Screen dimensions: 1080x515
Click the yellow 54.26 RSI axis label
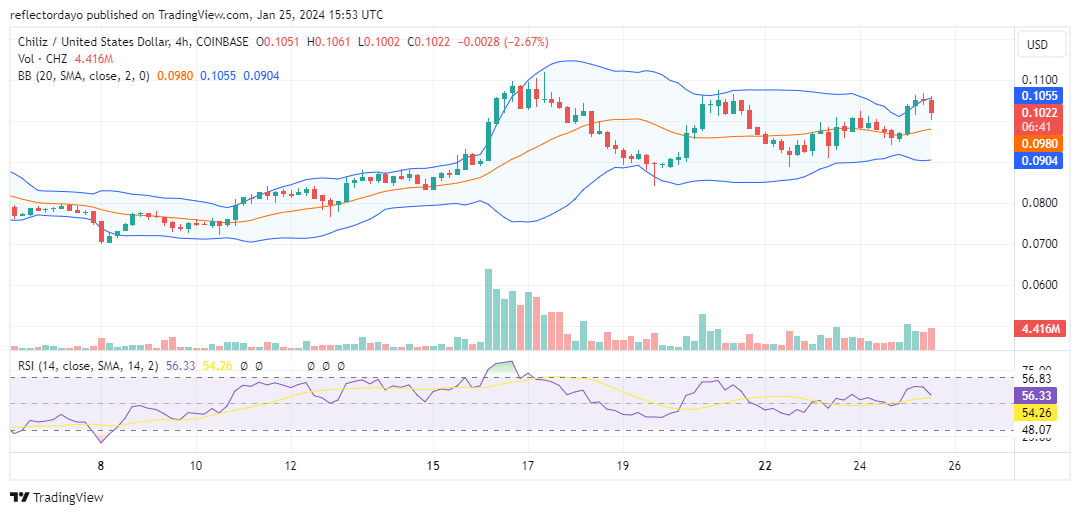[1037, 413]
